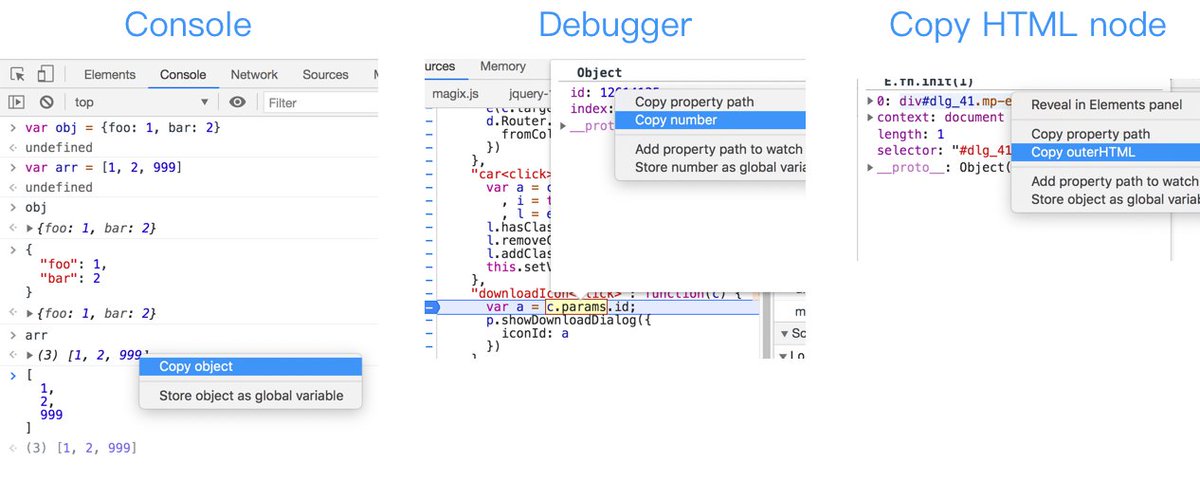The width and height of the screenshot is (1200, 482).
Task: Choose Store object as global variable in Console
Action: pyautogui.click(x=250, y=396)
